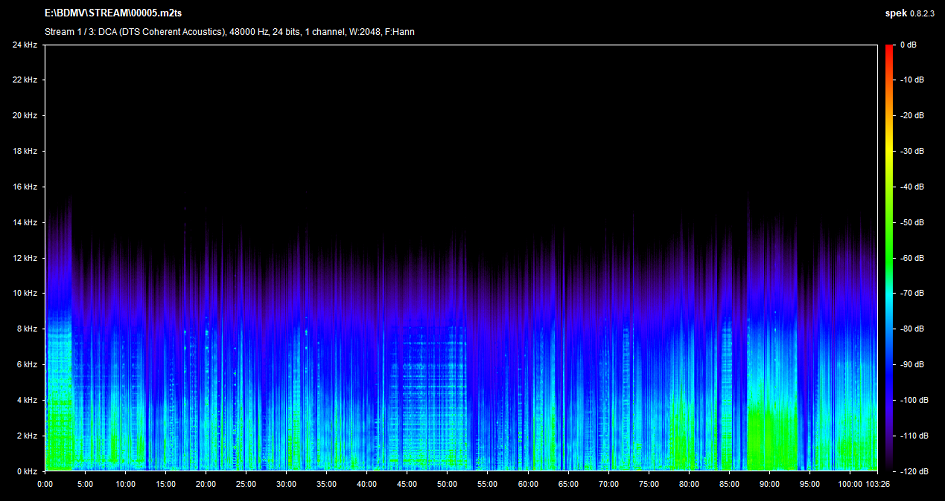945x501 pixels.
Task: Select the DCA stream info text line
Action: pyautogui.click(x=230, y=32)
